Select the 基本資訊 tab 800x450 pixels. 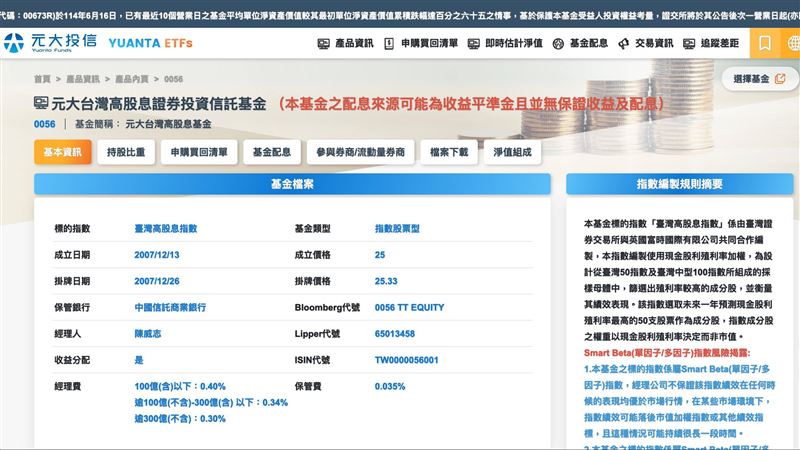point(63,152)
